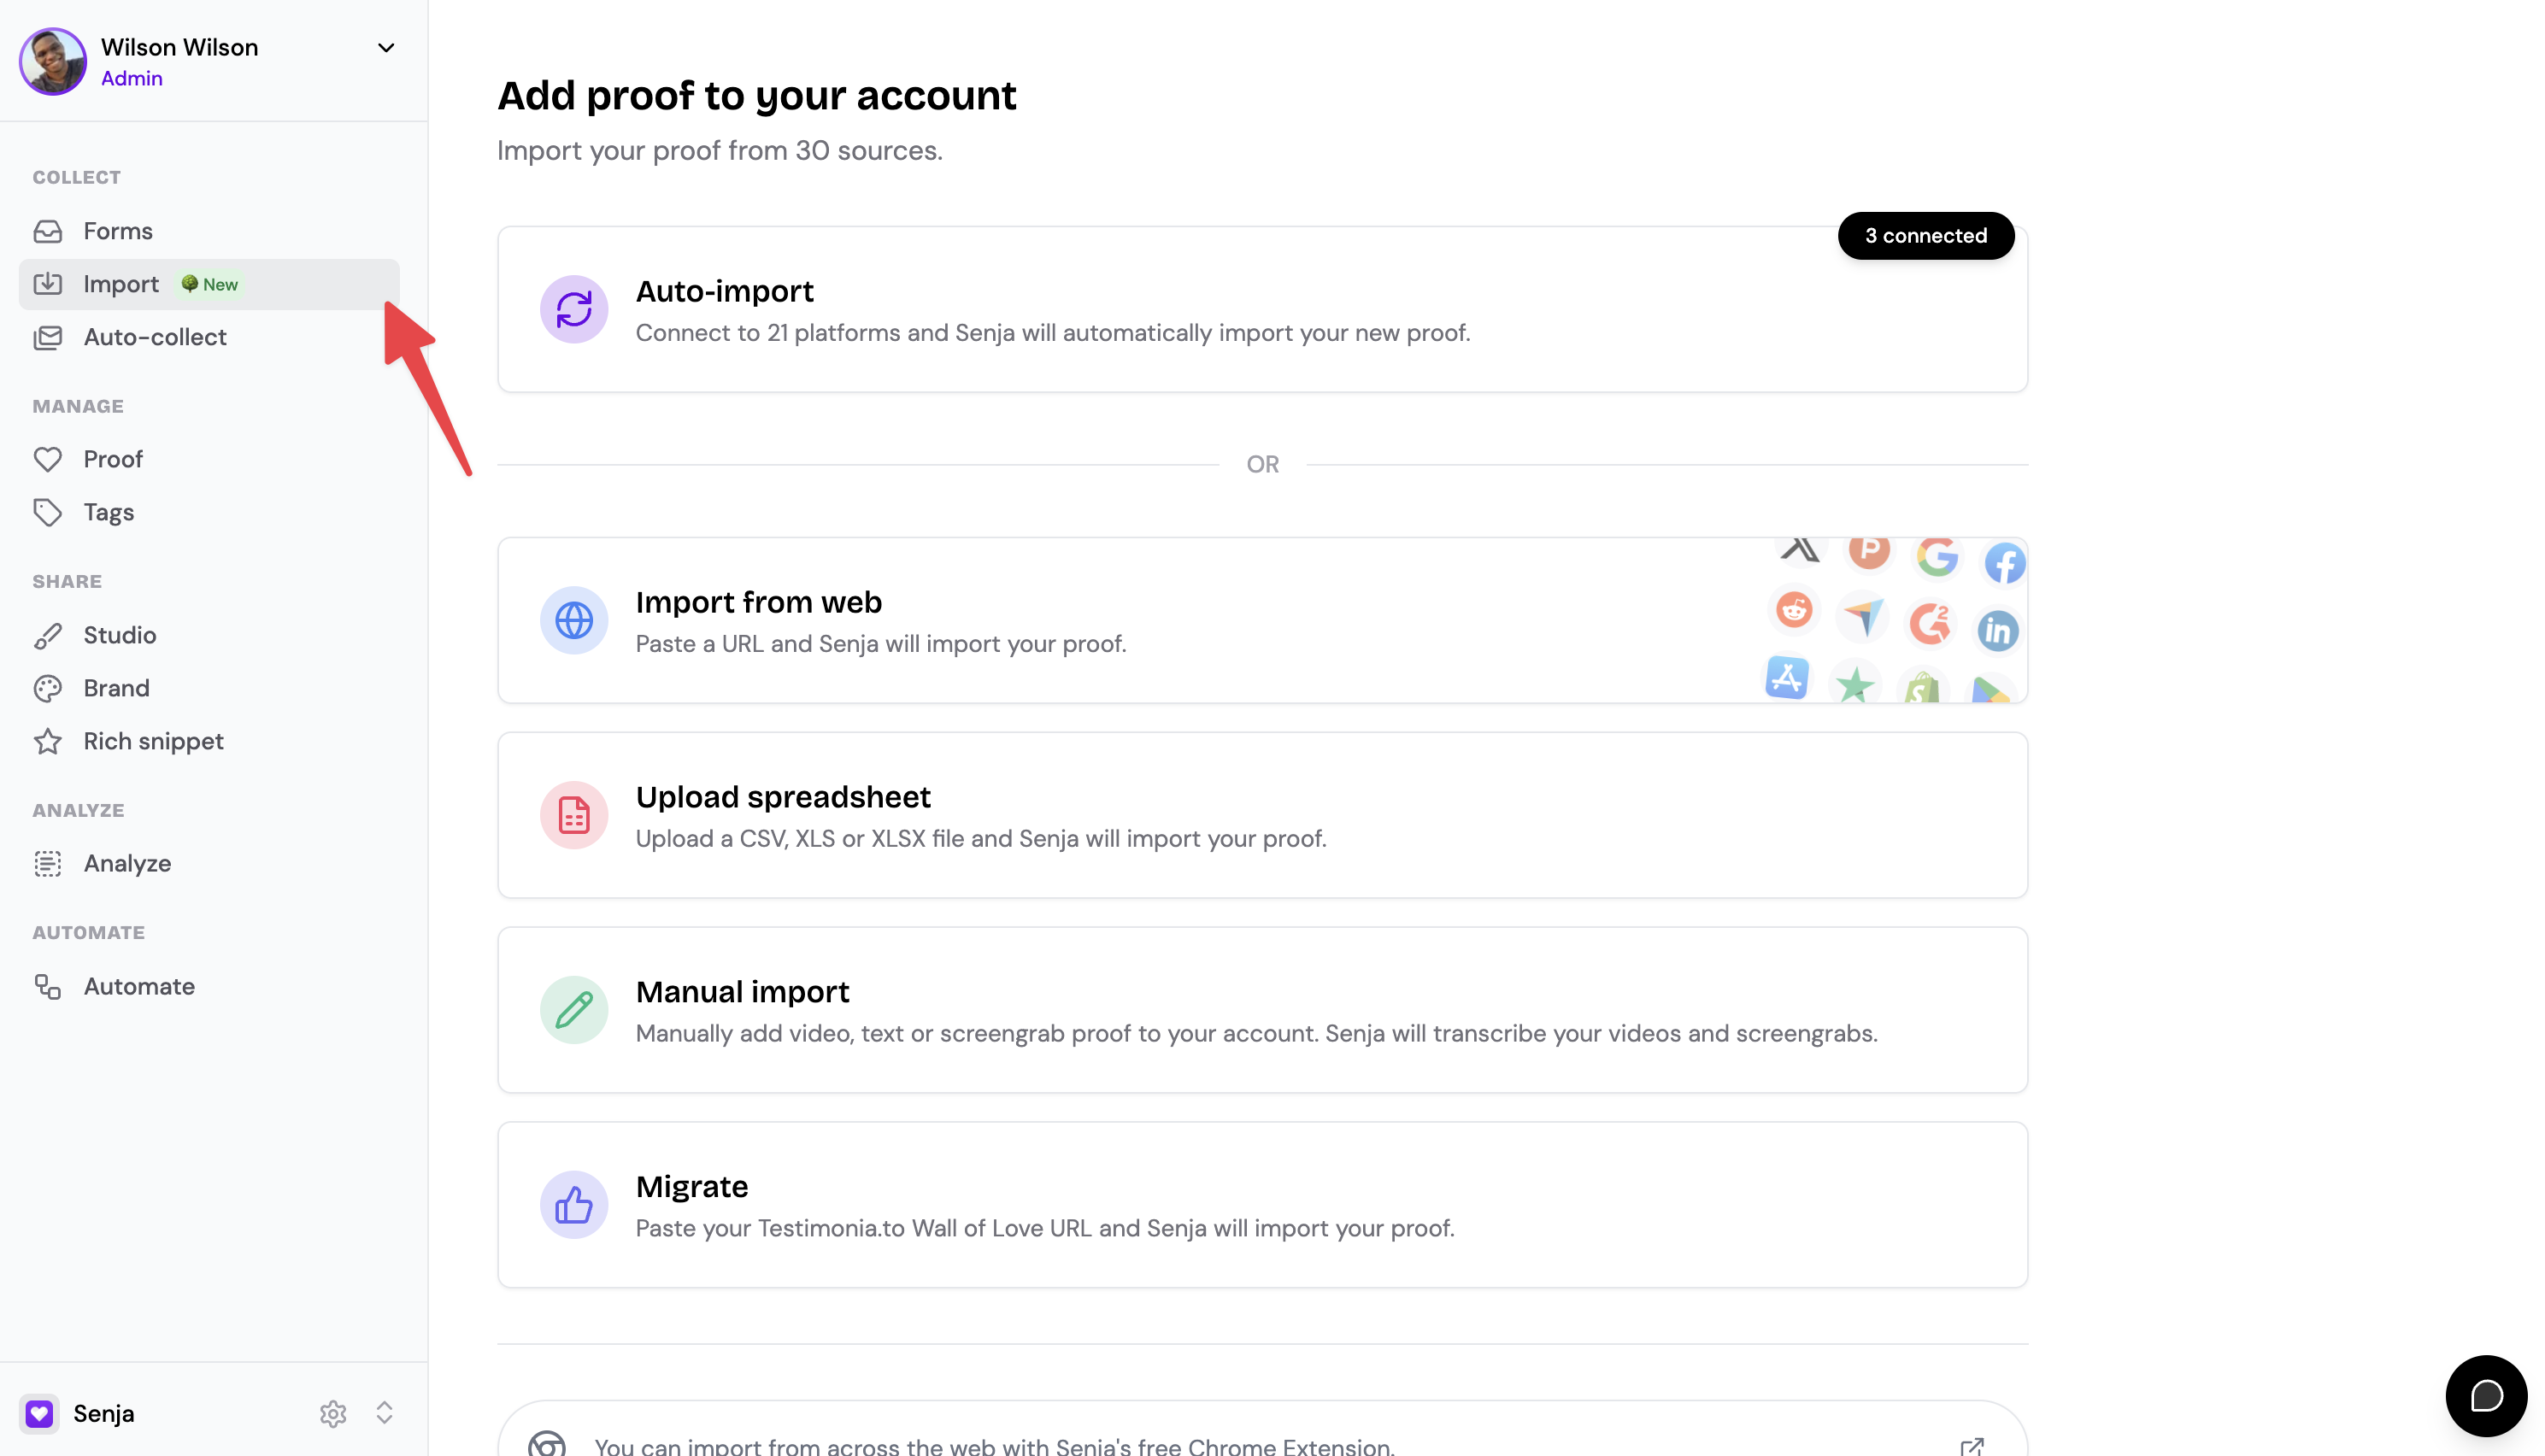Click the Manual import pencil icon
Image resolution: width=2545 pixels, height=1456 pixels.
[574, 1010]
